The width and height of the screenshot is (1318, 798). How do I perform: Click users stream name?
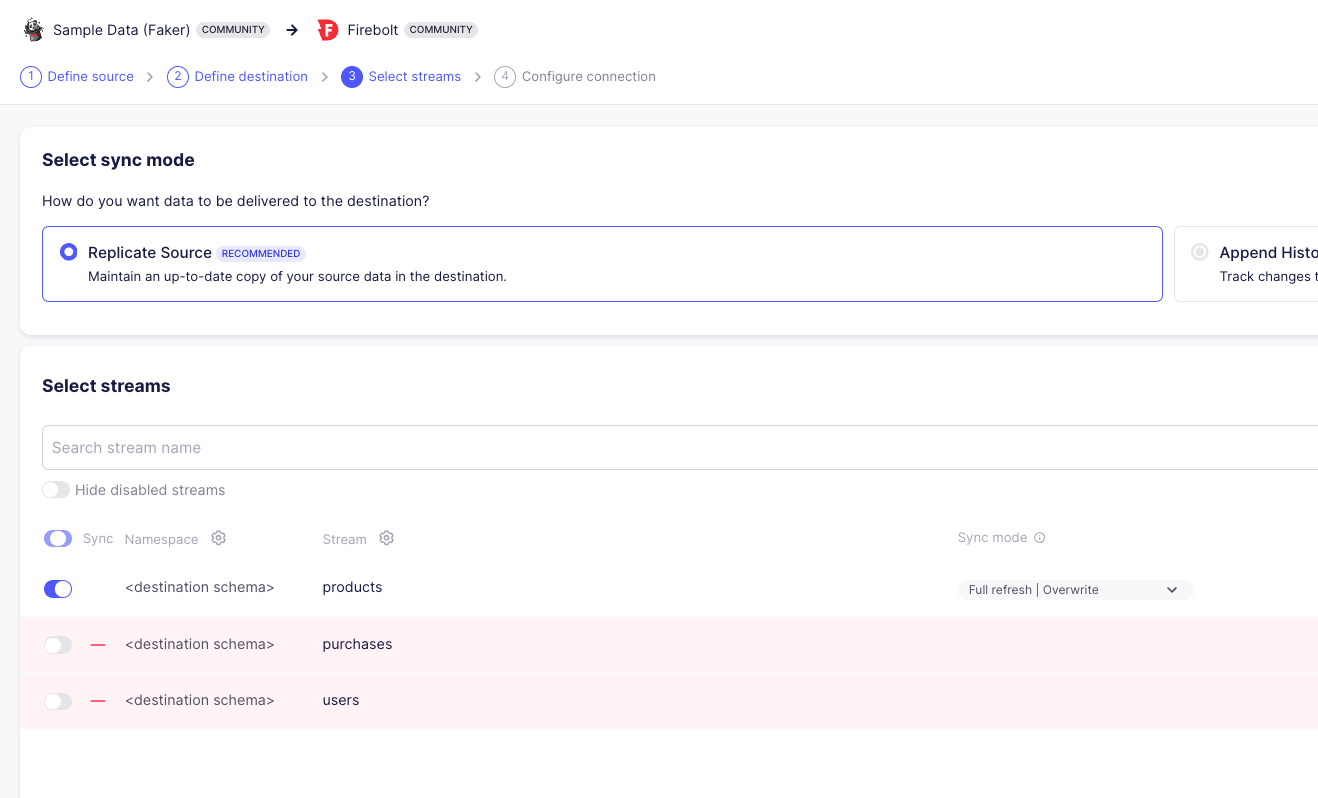[x=341, y=700]
